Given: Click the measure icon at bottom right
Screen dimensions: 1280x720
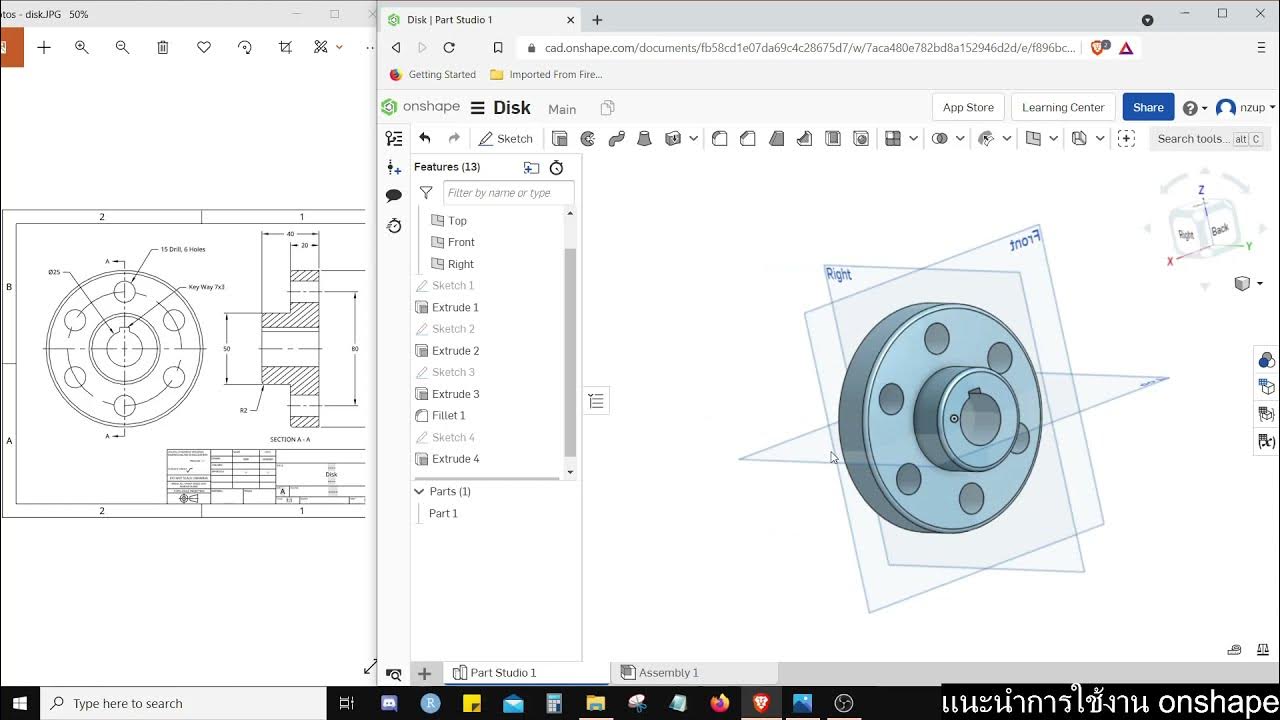Looking at the screenshot, I should pyautogui.click(x=1235, y=650).
